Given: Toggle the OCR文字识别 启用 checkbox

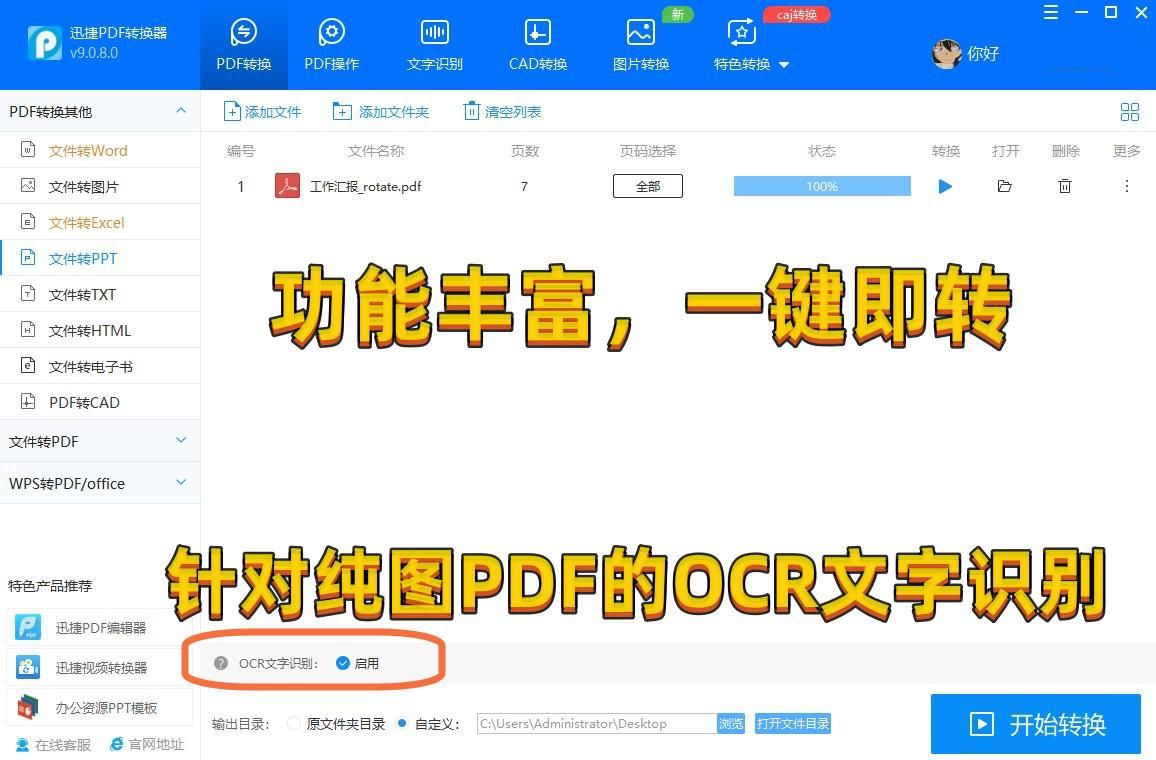Looking at the screenshot, I should coord(343,663).
